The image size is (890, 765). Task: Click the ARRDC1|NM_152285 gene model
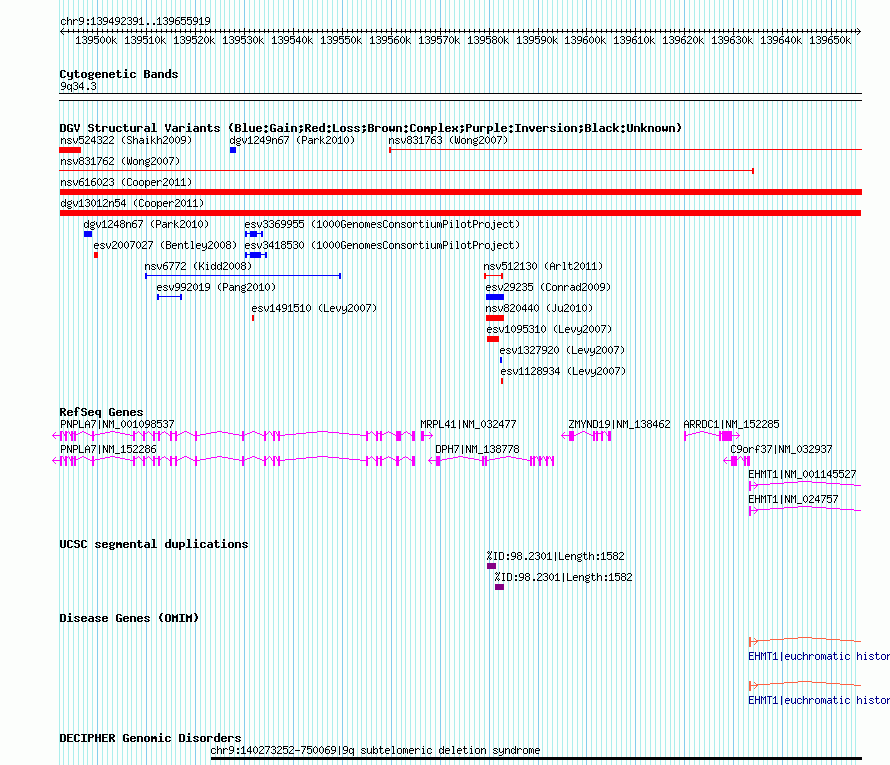pos(712,436)
